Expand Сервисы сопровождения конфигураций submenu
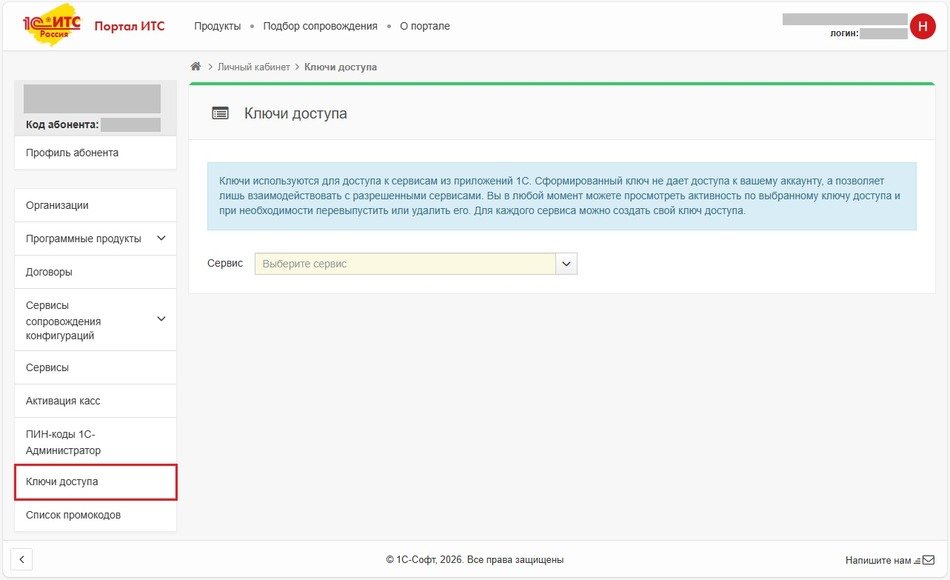Image resolution: width=950 pixels, height=580 pixels. click(x=161, y=319)
